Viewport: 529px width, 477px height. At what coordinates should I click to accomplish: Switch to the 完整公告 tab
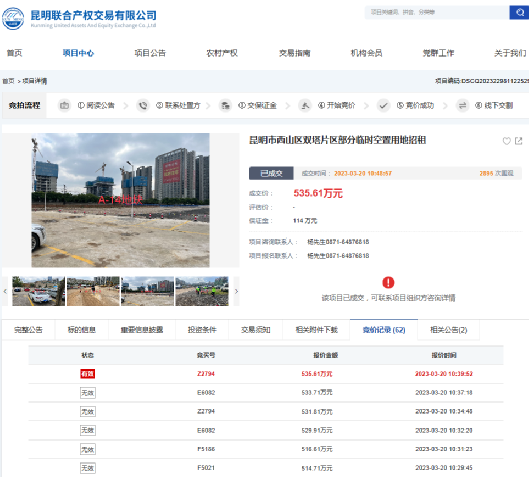[x=28, y=330]
